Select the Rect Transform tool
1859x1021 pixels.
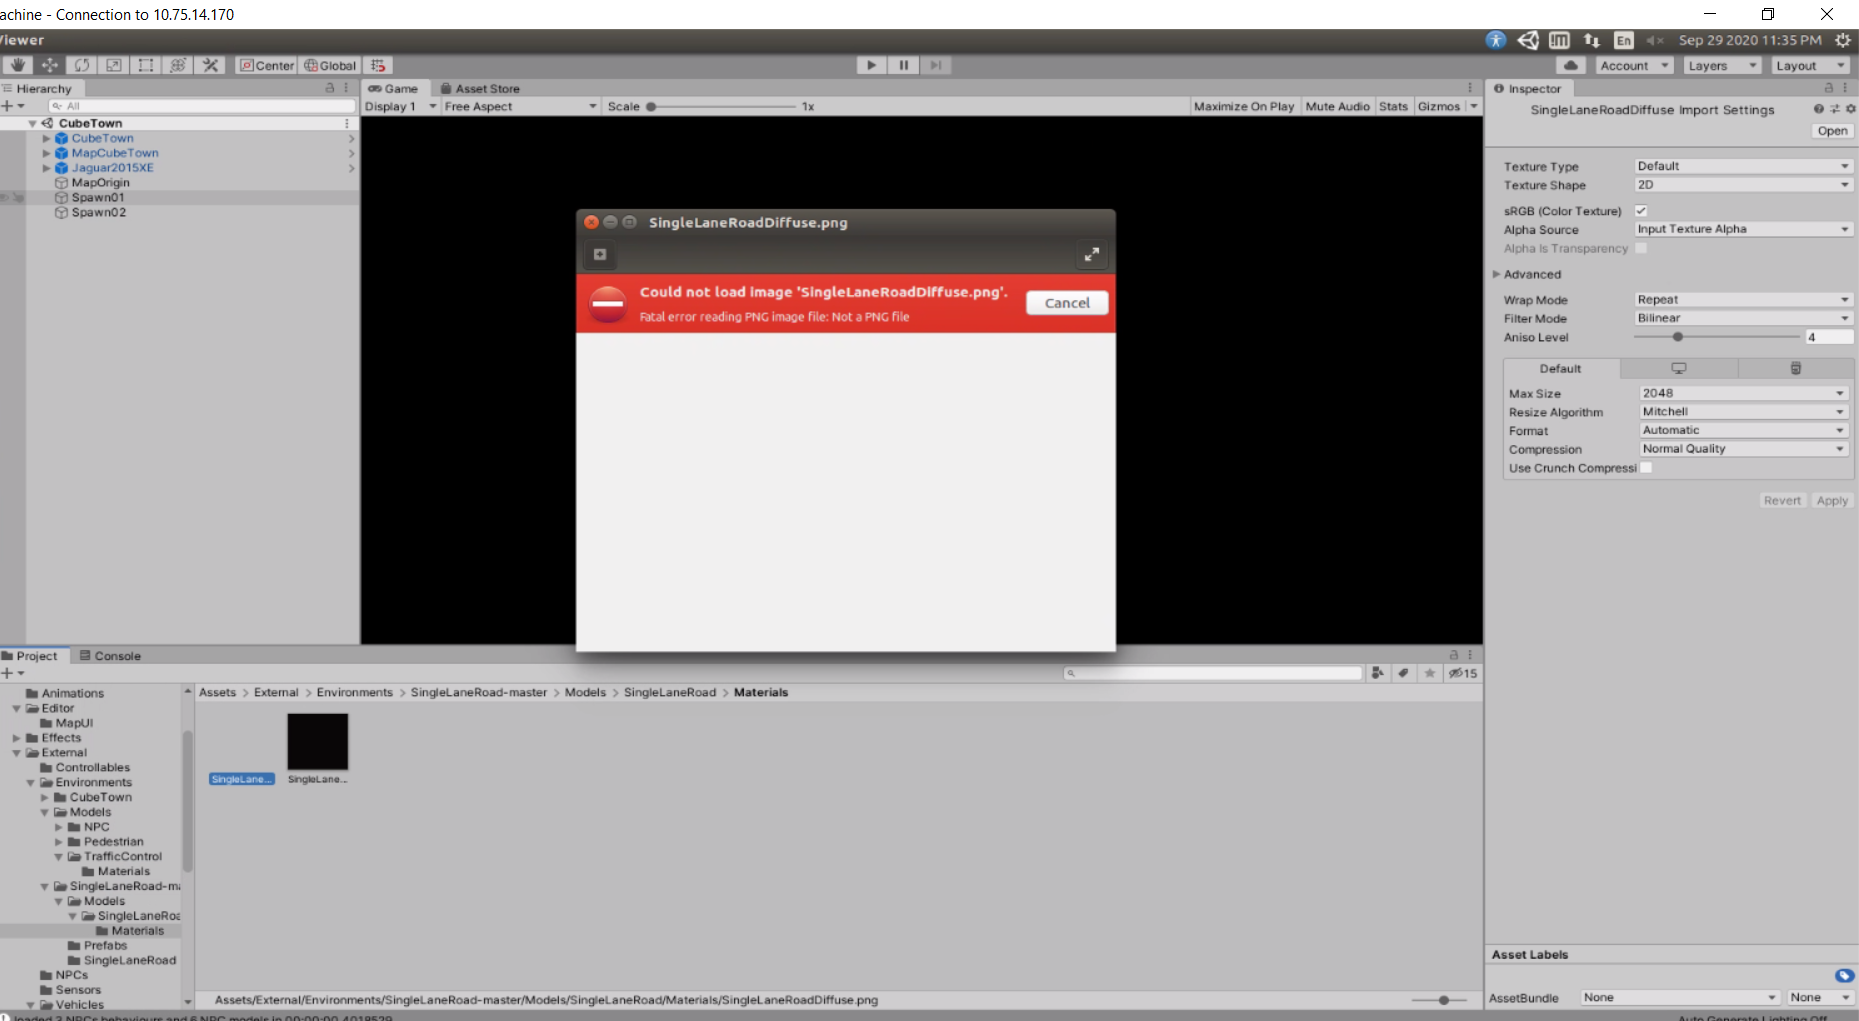pyautogui.click(x=145, y=65)
